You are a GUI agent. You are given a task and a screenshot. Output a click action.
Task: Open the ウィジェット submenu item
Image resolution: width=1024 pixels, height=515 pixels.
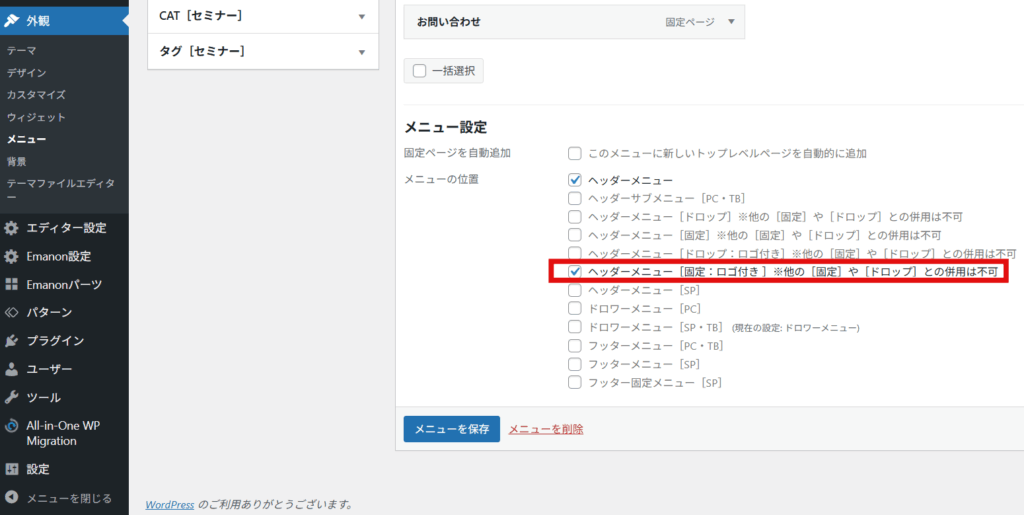point(36,117)
